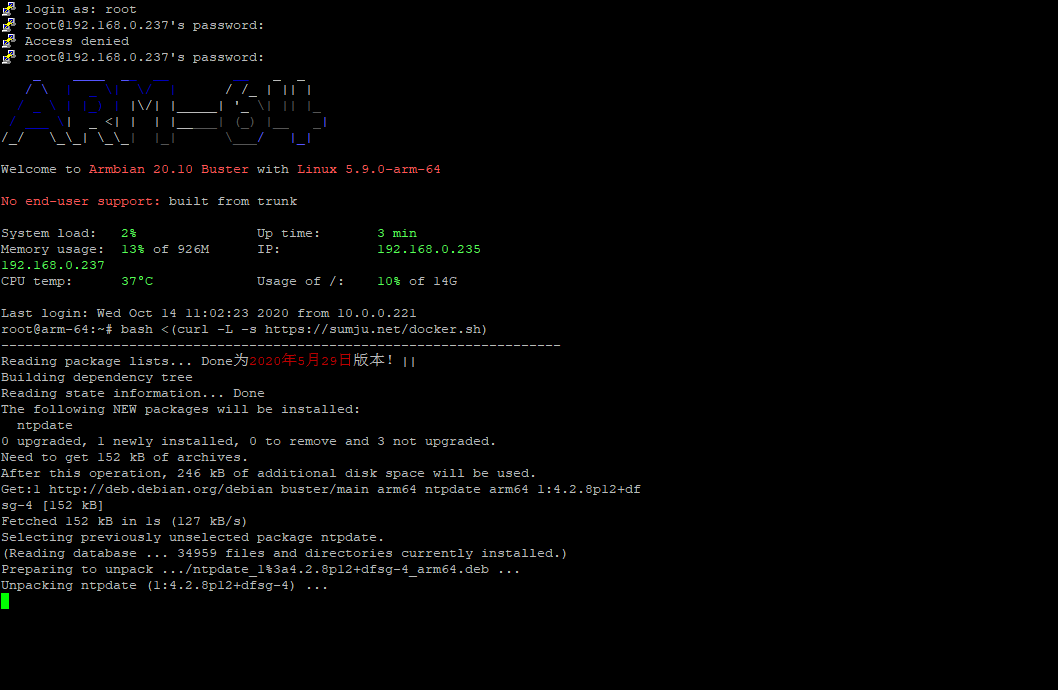Click the Memory usage value "13%"
The image size is (1058, 690).
click(132, 249)
